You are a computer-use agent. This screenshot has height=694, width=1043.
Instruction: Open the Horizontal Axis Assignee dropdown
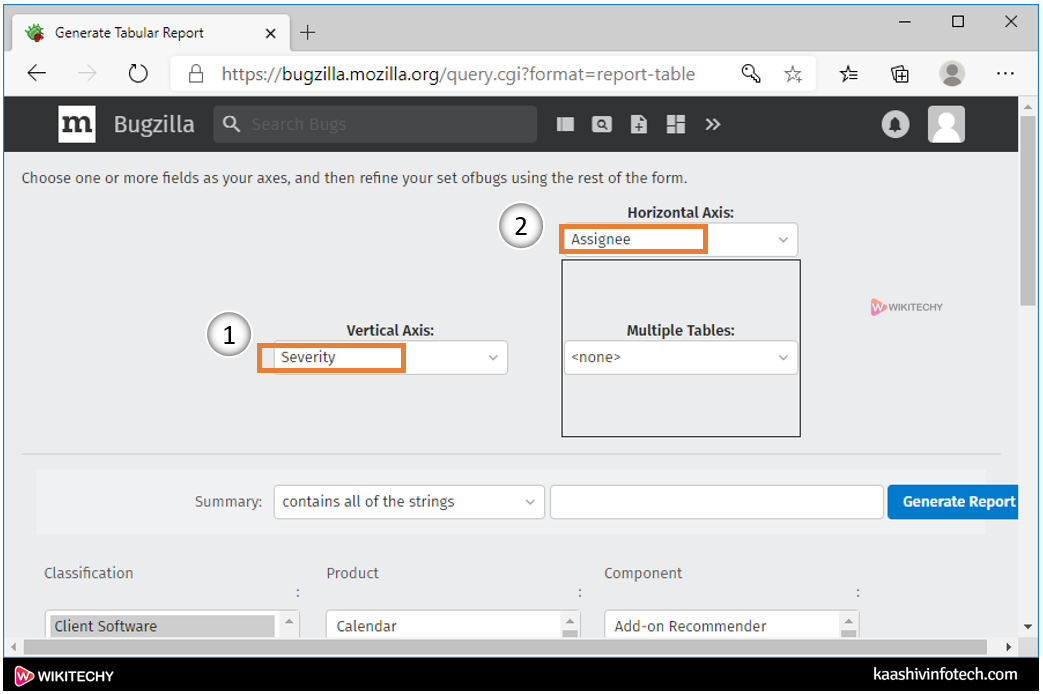(680, 239)
